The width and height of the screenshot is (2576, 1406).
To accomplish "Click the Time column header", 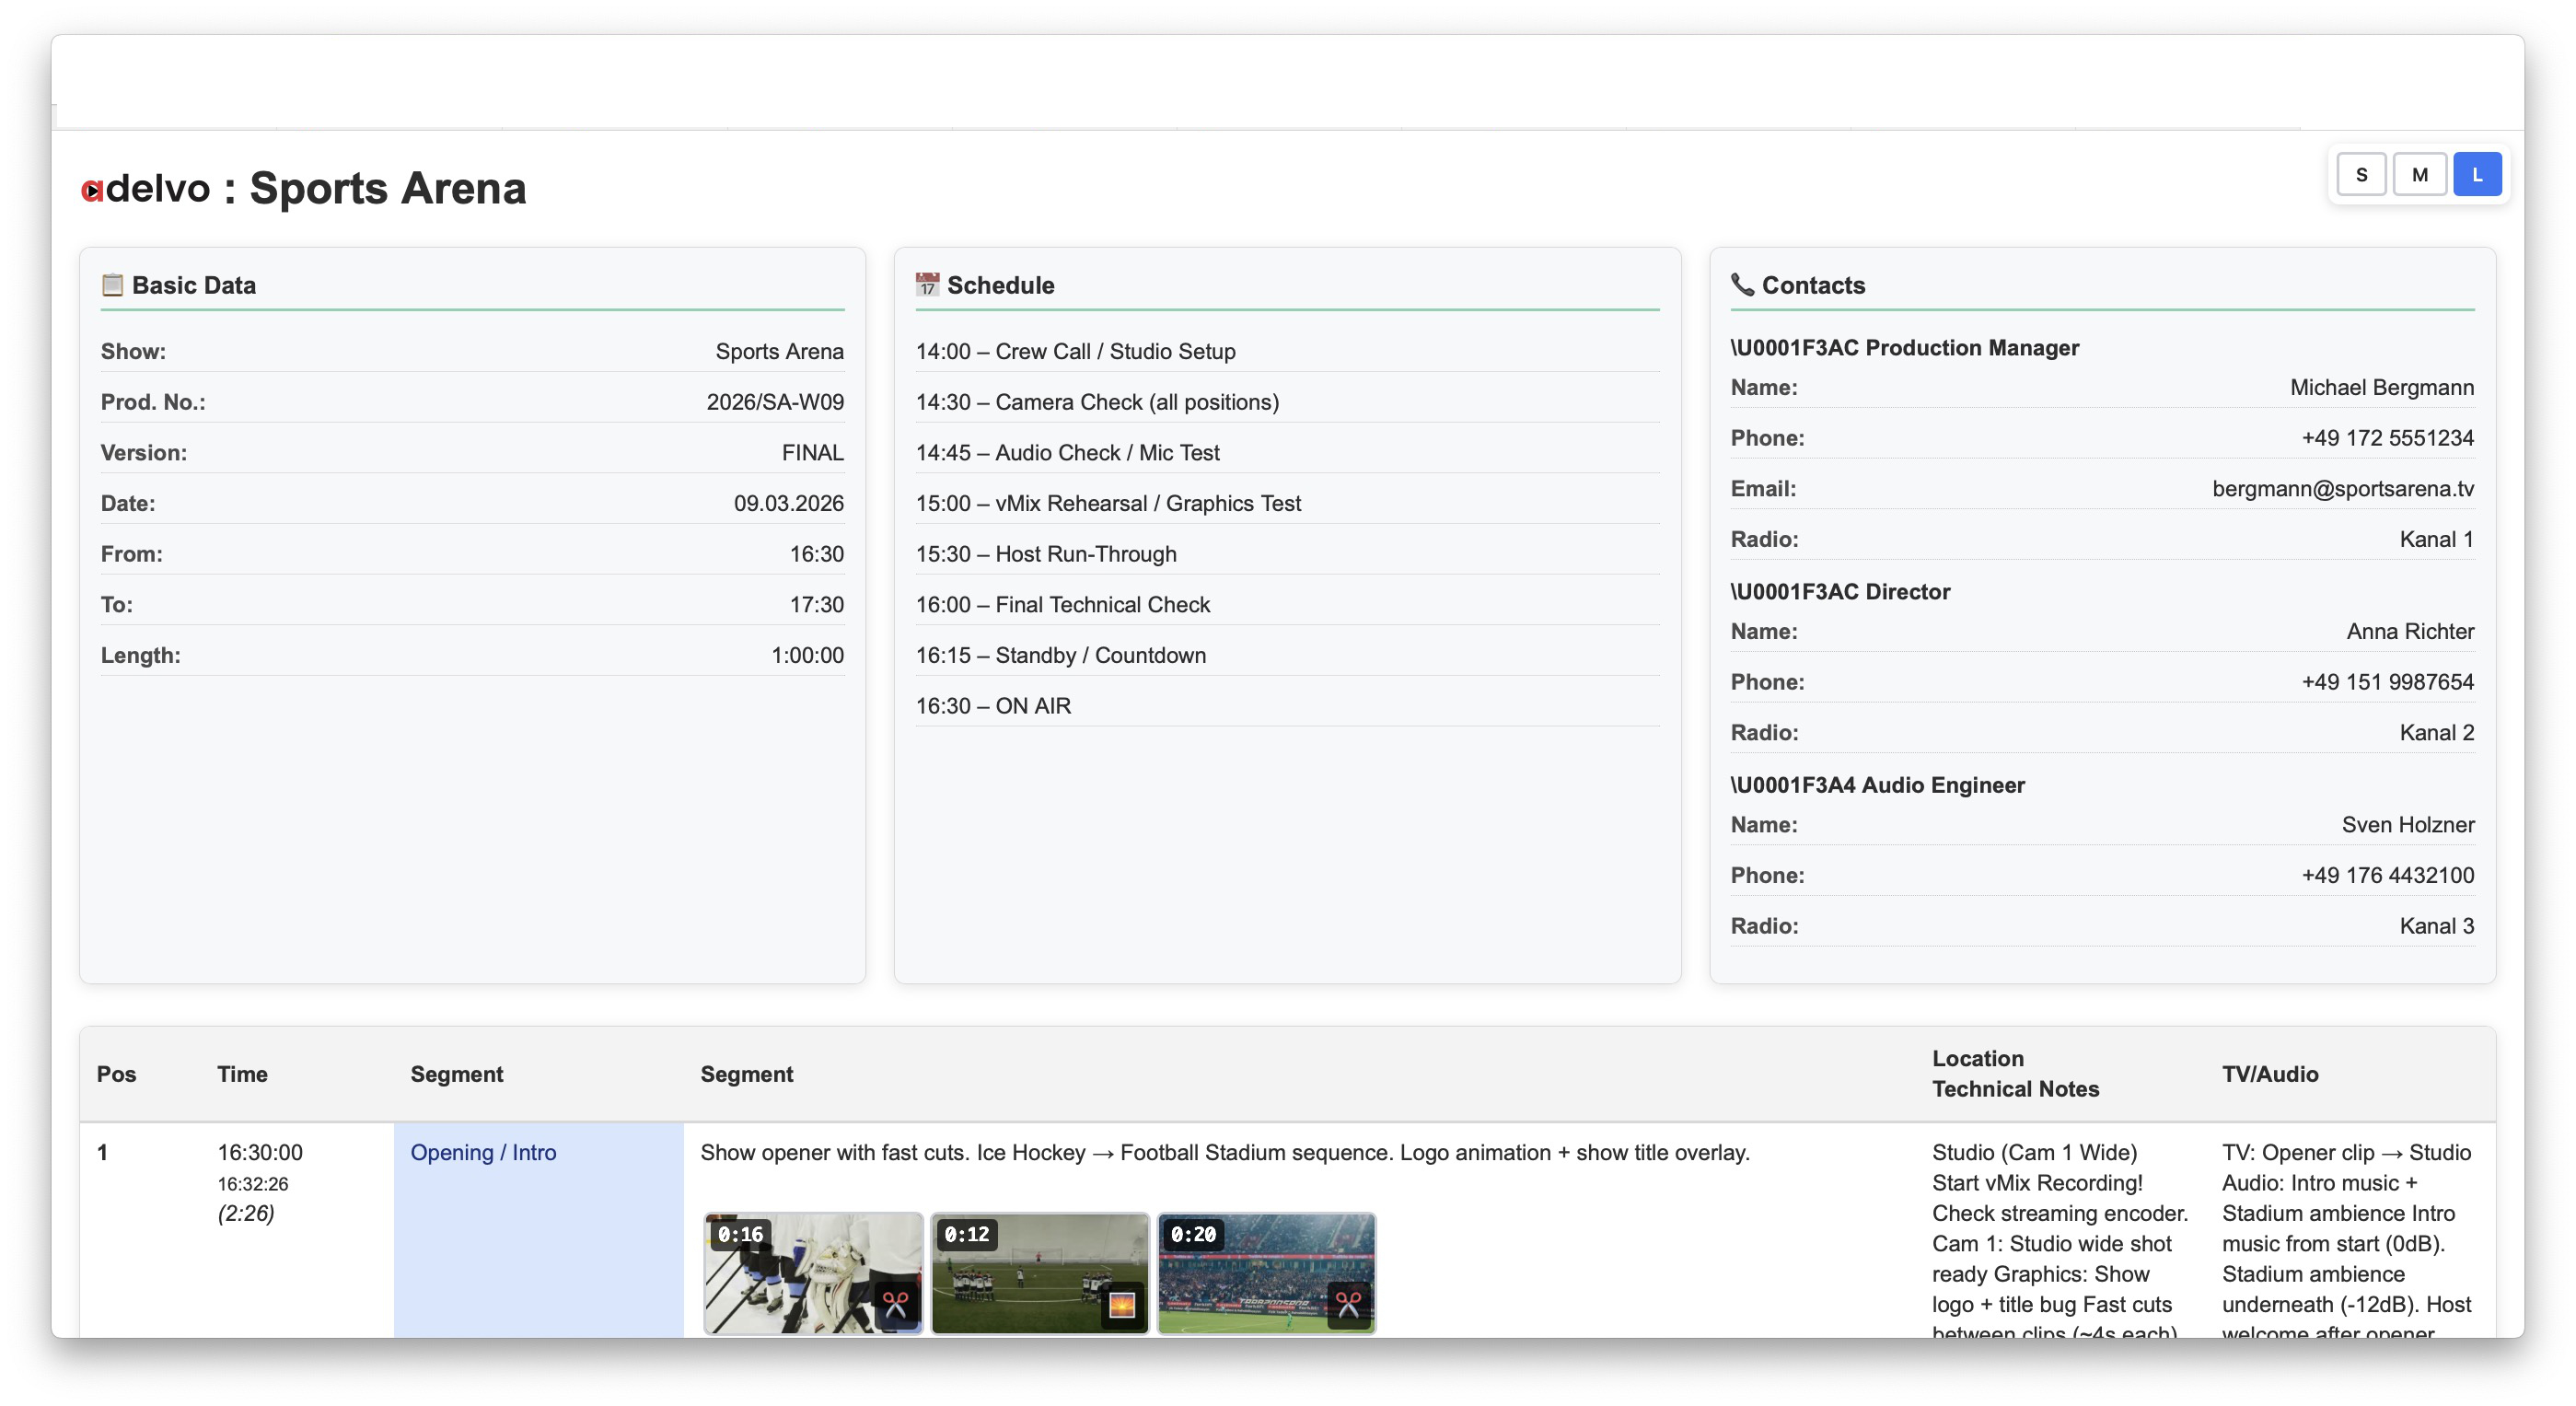I will [x=242, y=1074].
